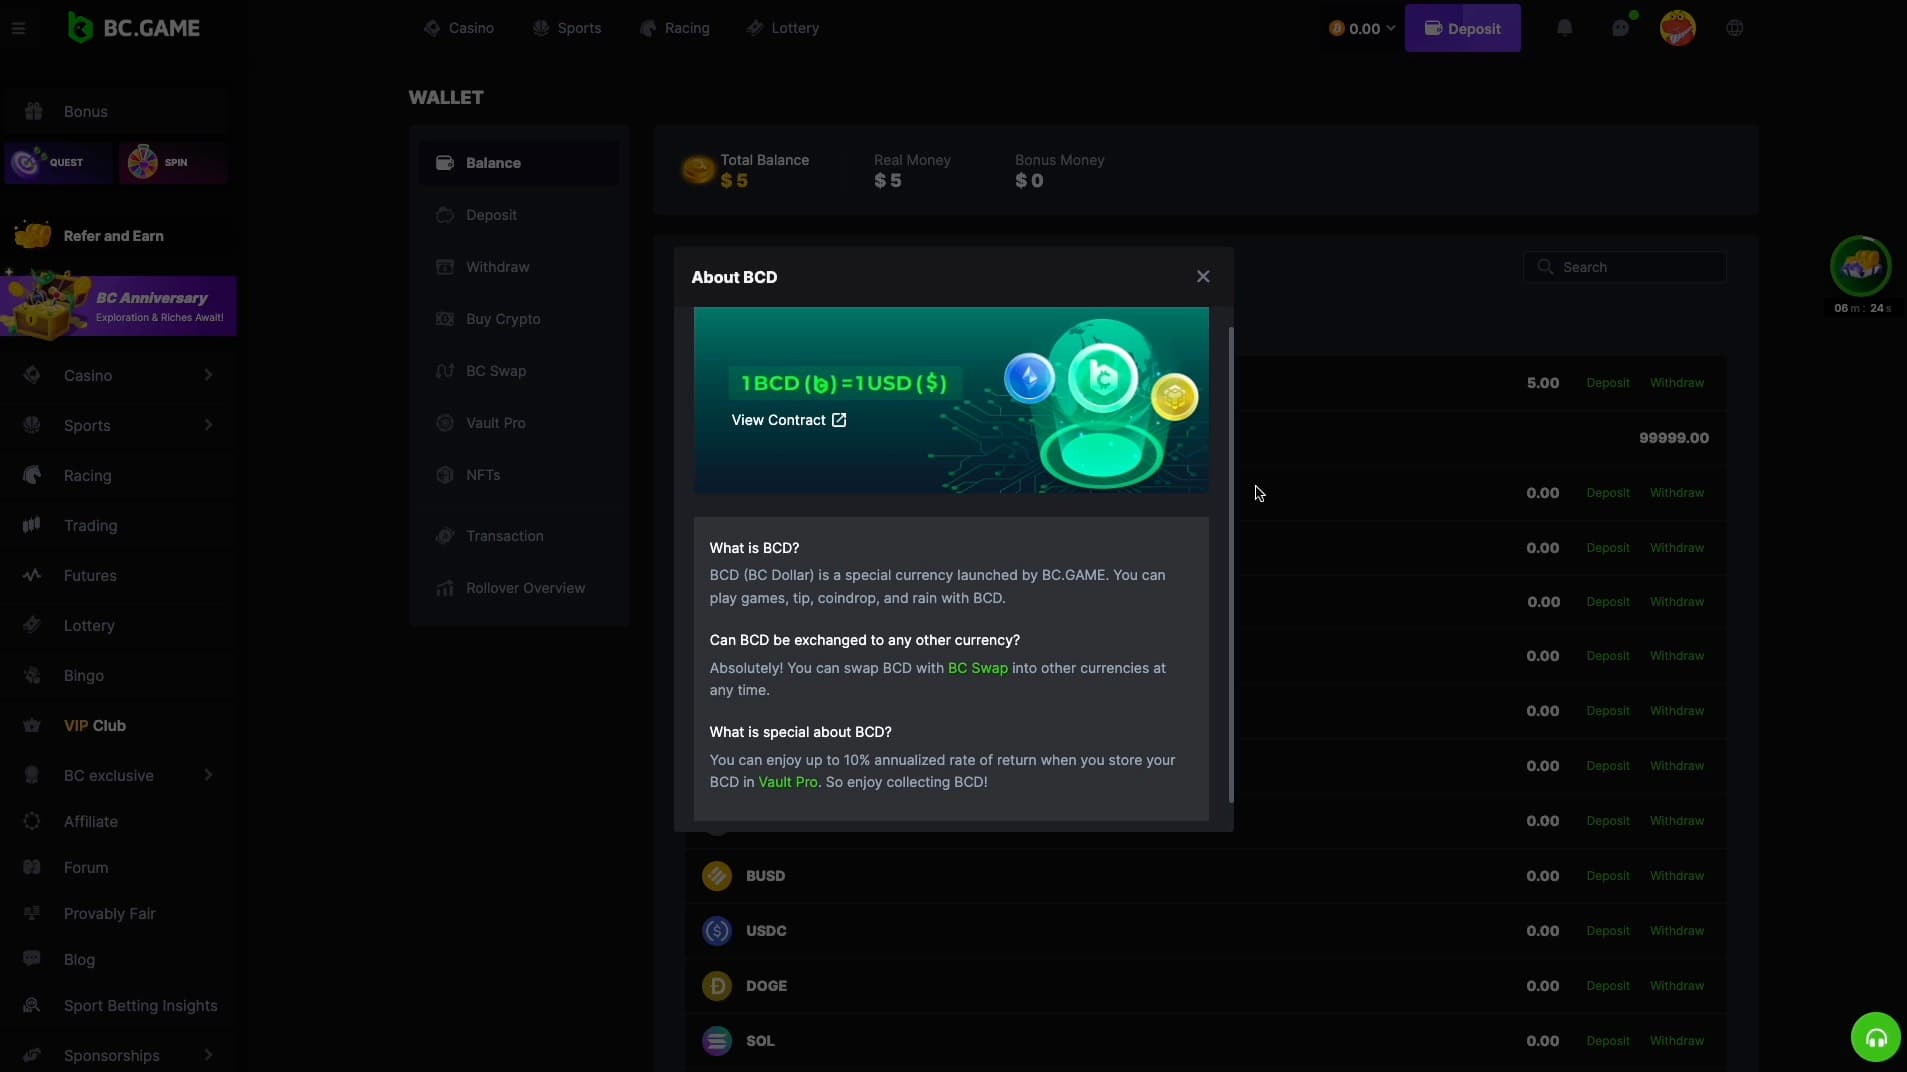Click Withdraw in the SOL row
Viewport: 1907px width, 1072px height.
point(1677,1041)
